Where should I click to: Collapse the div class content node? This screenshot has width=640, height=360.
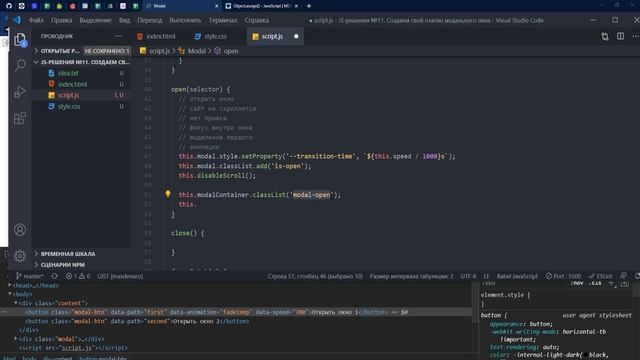[x=16, y=303]
